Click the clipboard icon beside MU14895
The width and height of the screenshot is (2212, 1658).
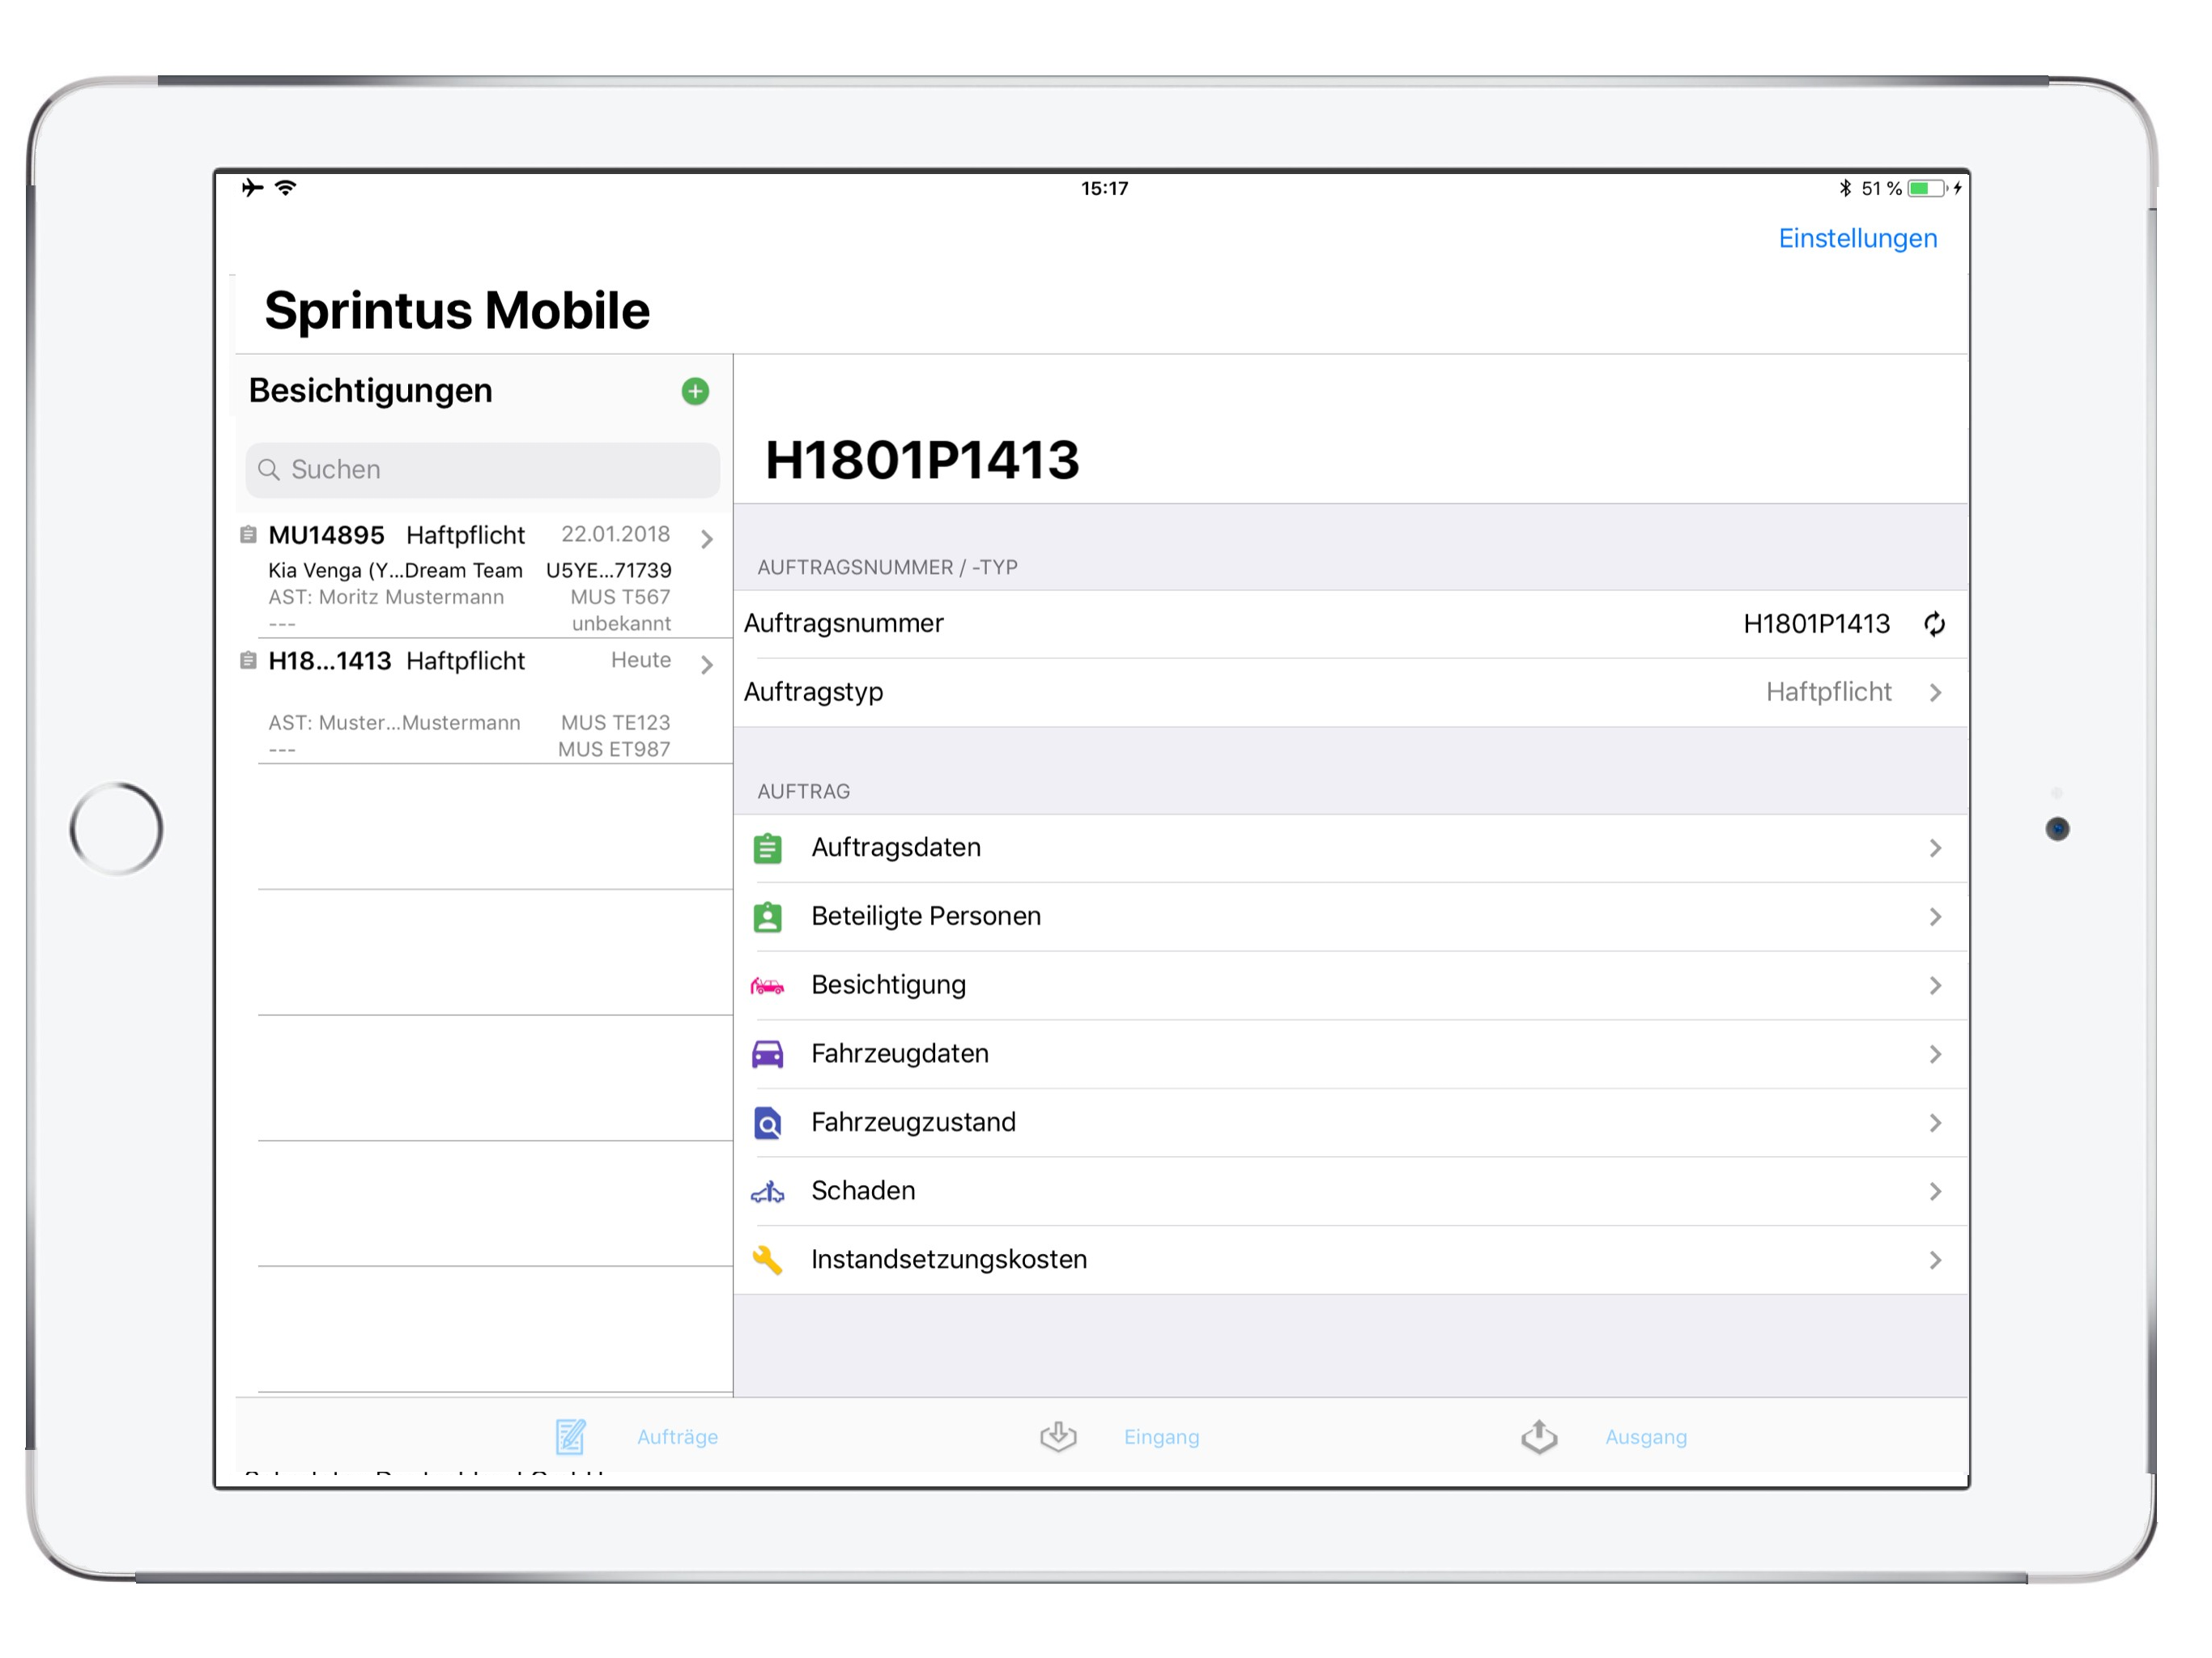pos(248,535)
